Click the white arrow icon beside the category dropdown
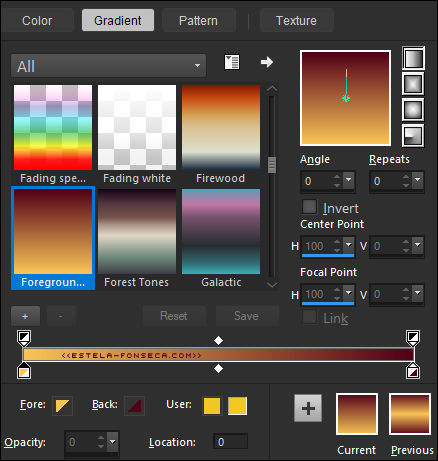The width and height of the screenshot is (438, 461). tap(267, 62)
